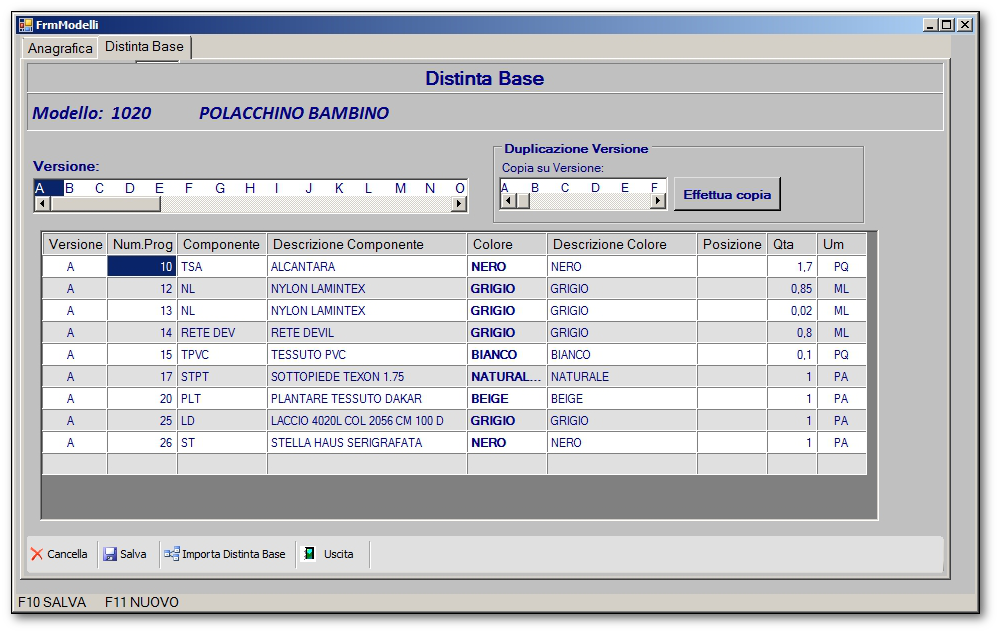Screen dimensions: 999x633
Task: Click the Importa Distinta Base icon
Action: [171, 554]
